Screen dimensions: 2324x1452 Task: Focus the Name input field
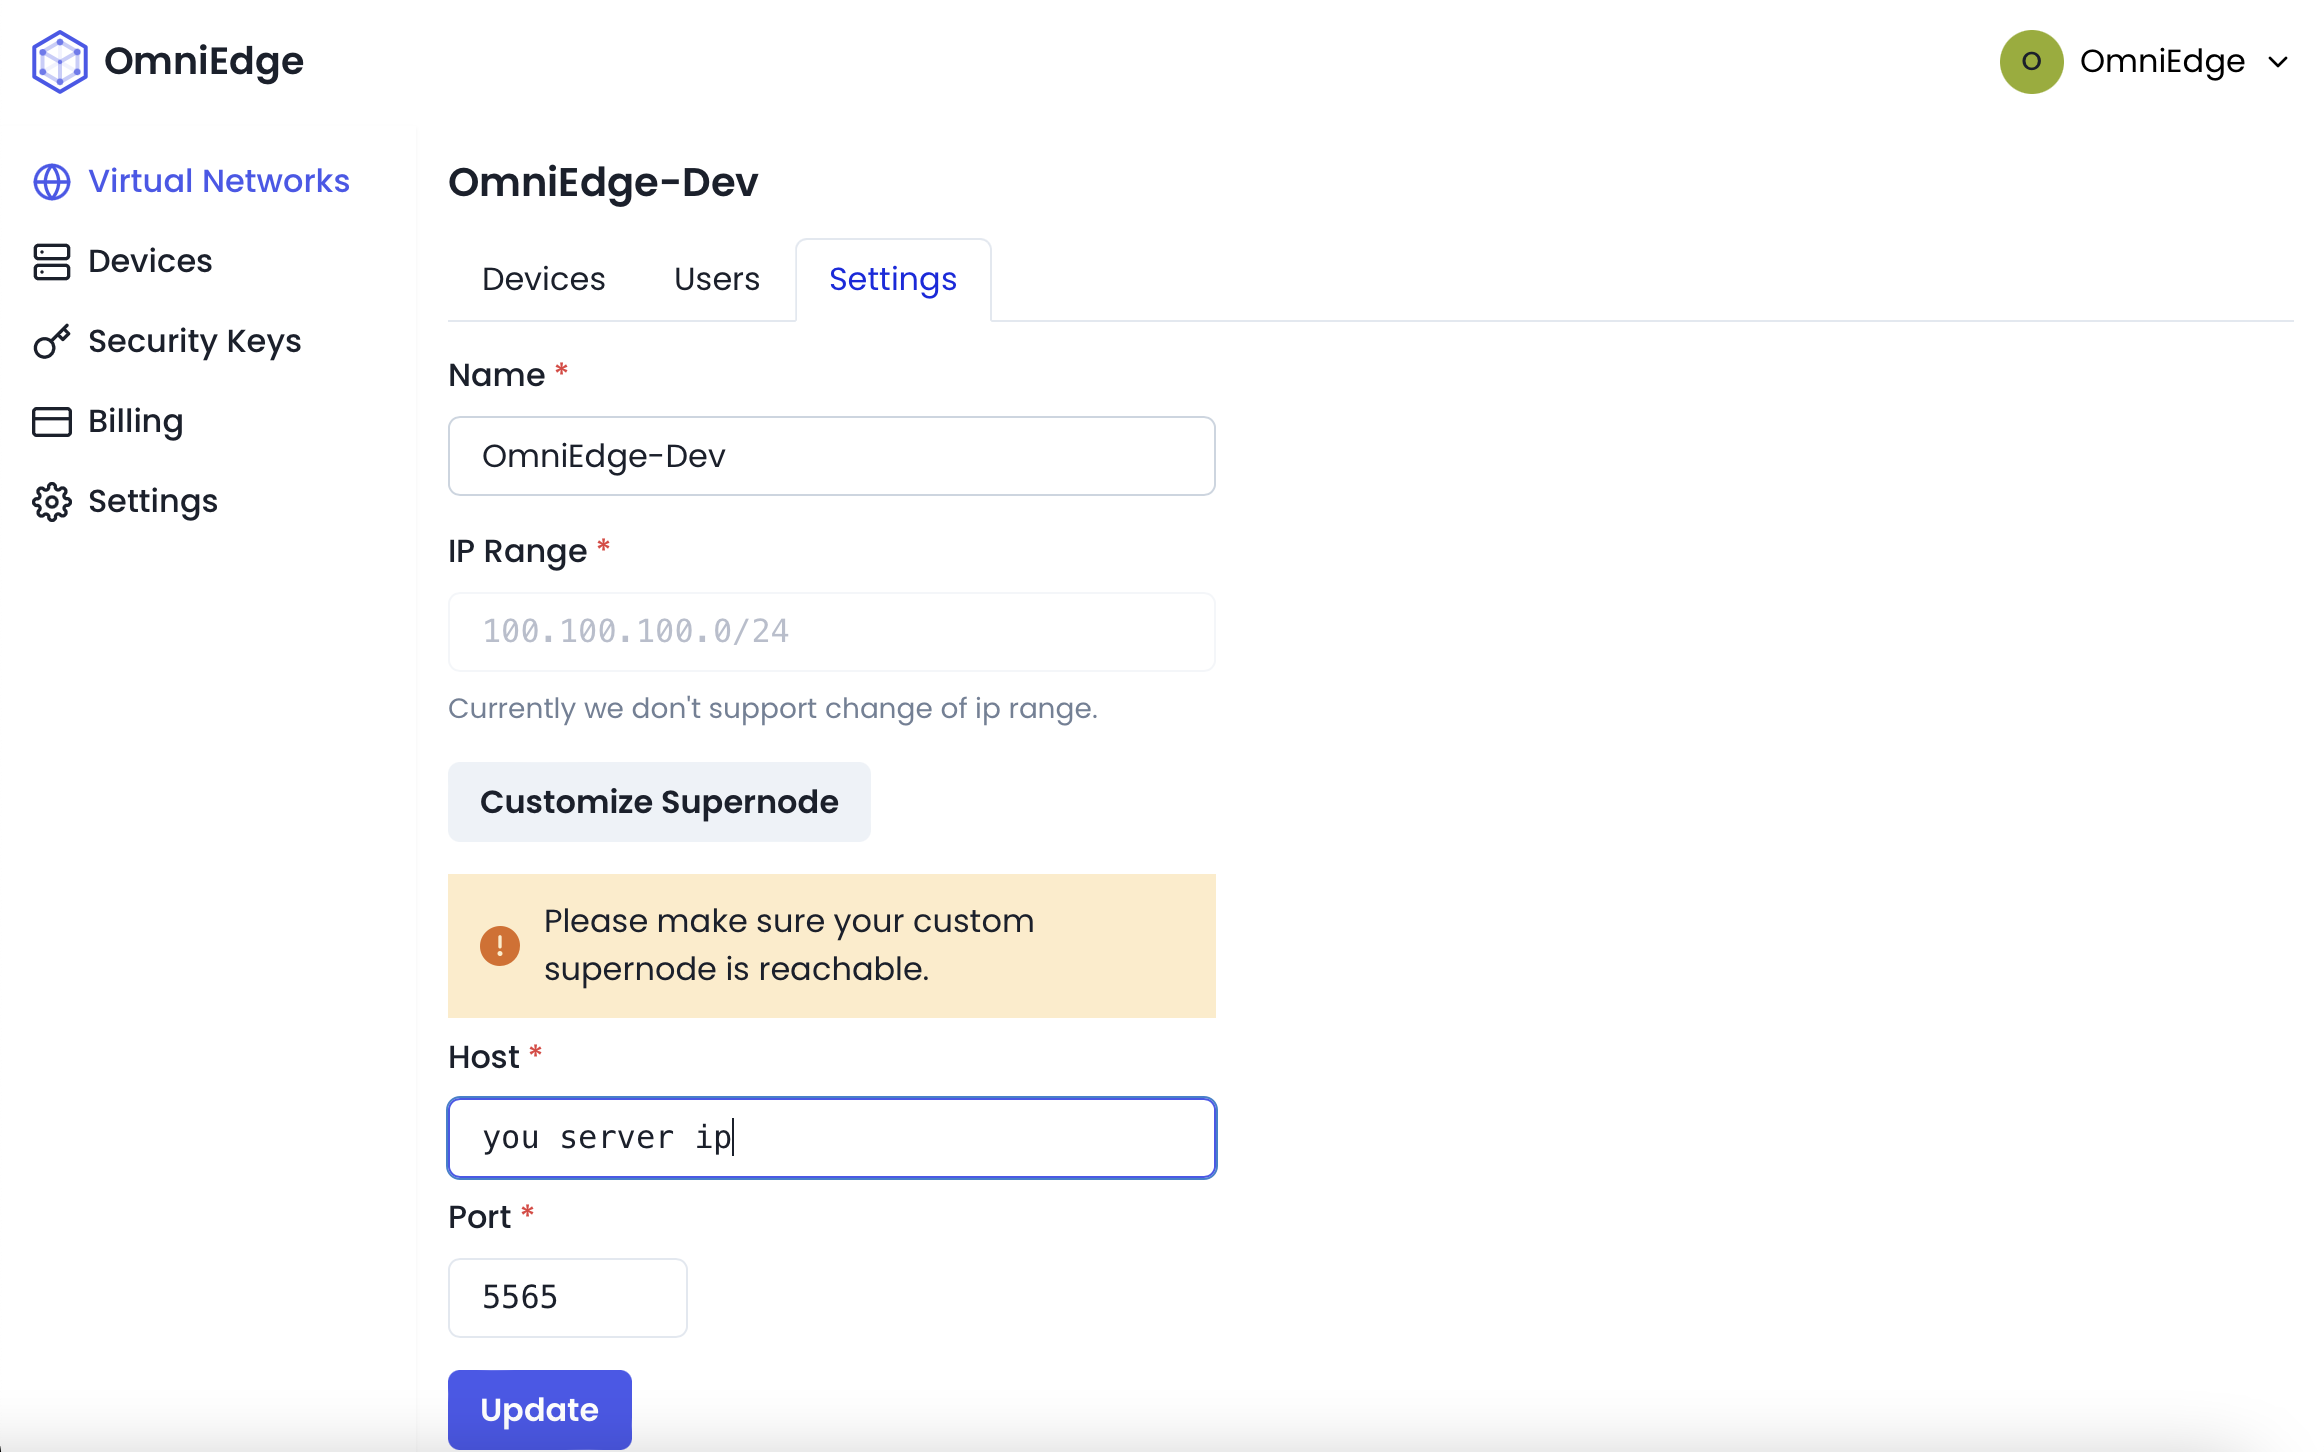tap(831, 456)
